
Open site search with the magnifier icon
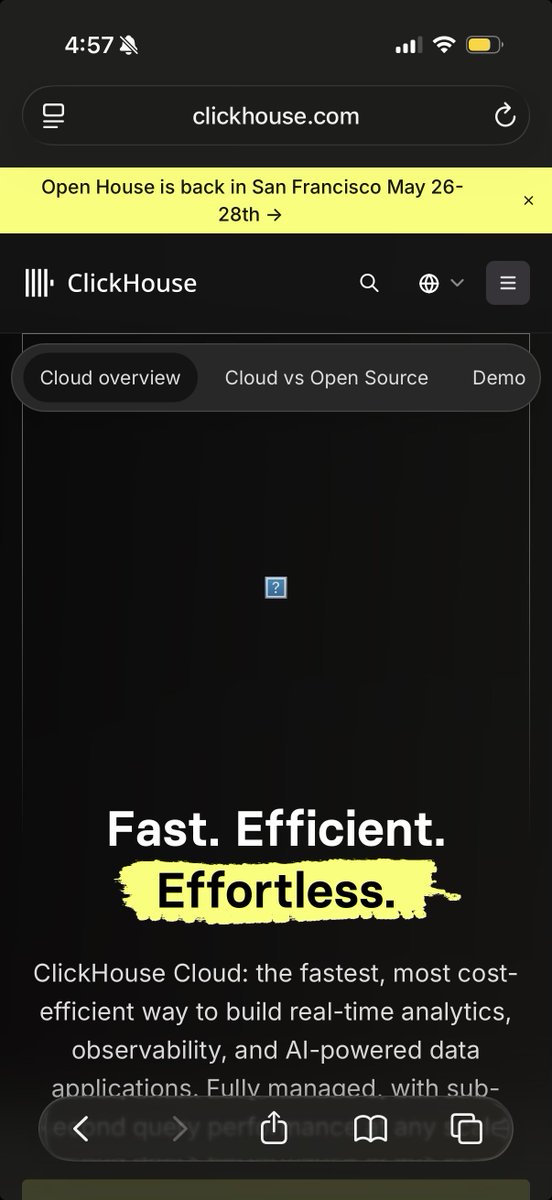(x=369, y=283)
